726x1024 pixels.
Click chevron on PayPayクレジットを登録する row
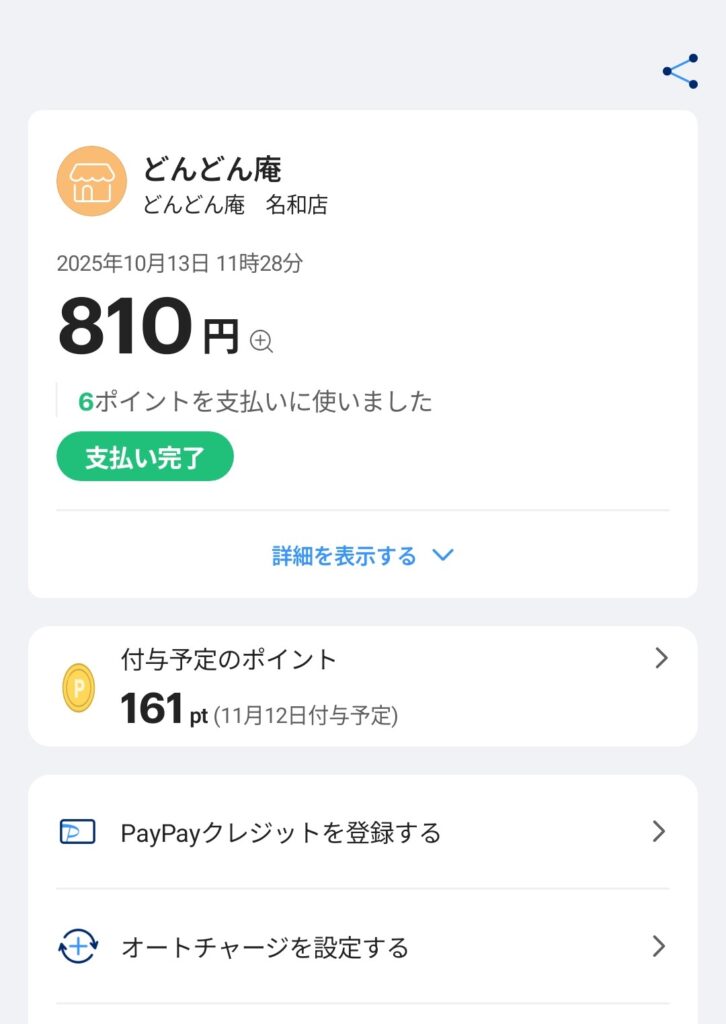point(658,832)
